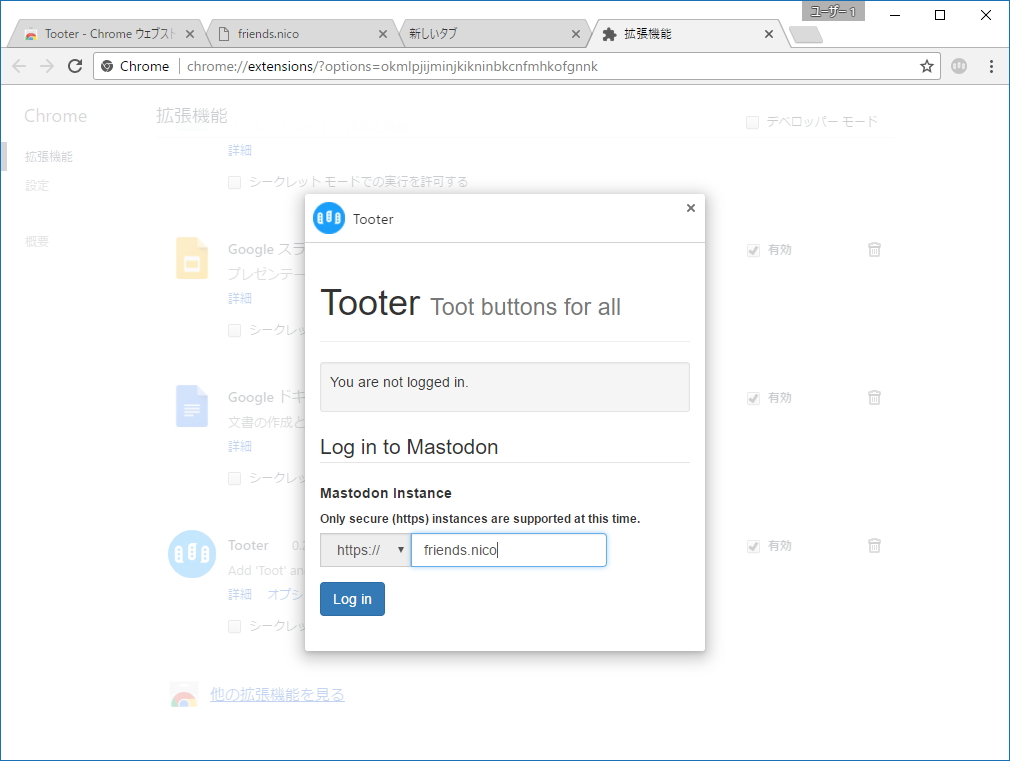Select 設定 in the left sidebar
This screenshot has width=1010, height=761.
click(x=36, y=185)
